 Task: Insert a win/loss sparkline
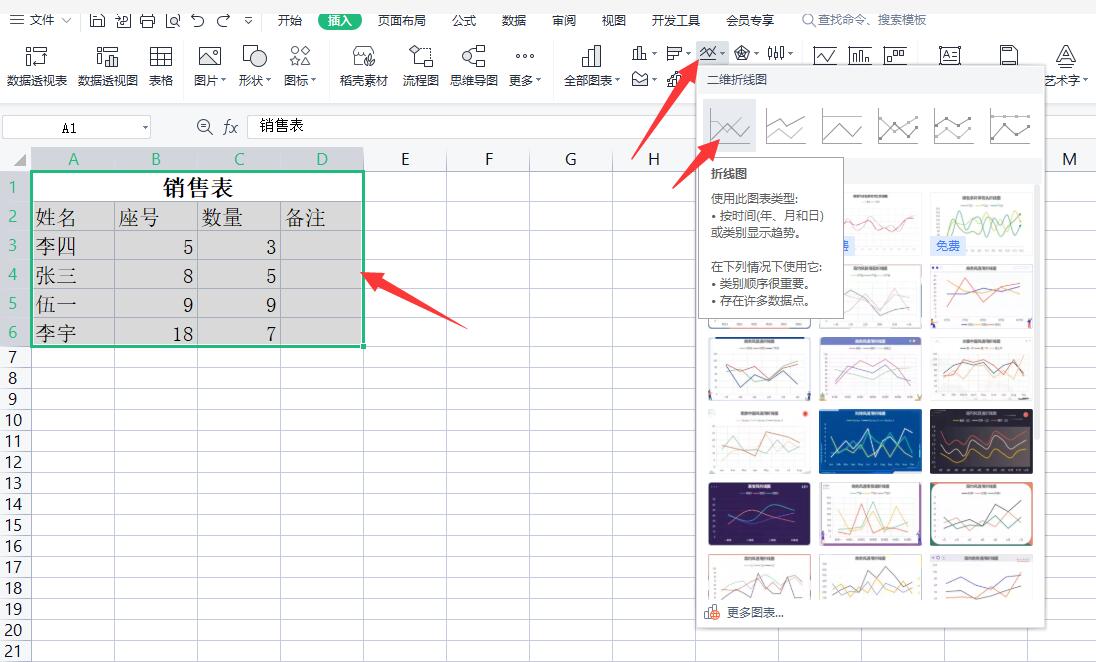pos(895,55)
